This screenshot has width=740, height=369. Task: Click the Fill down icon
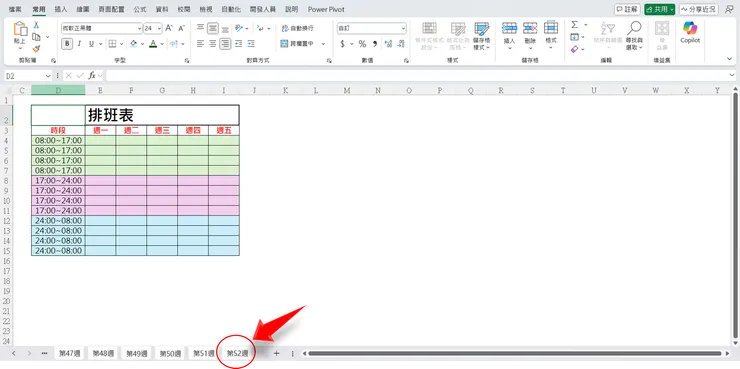tap(574, 37)
